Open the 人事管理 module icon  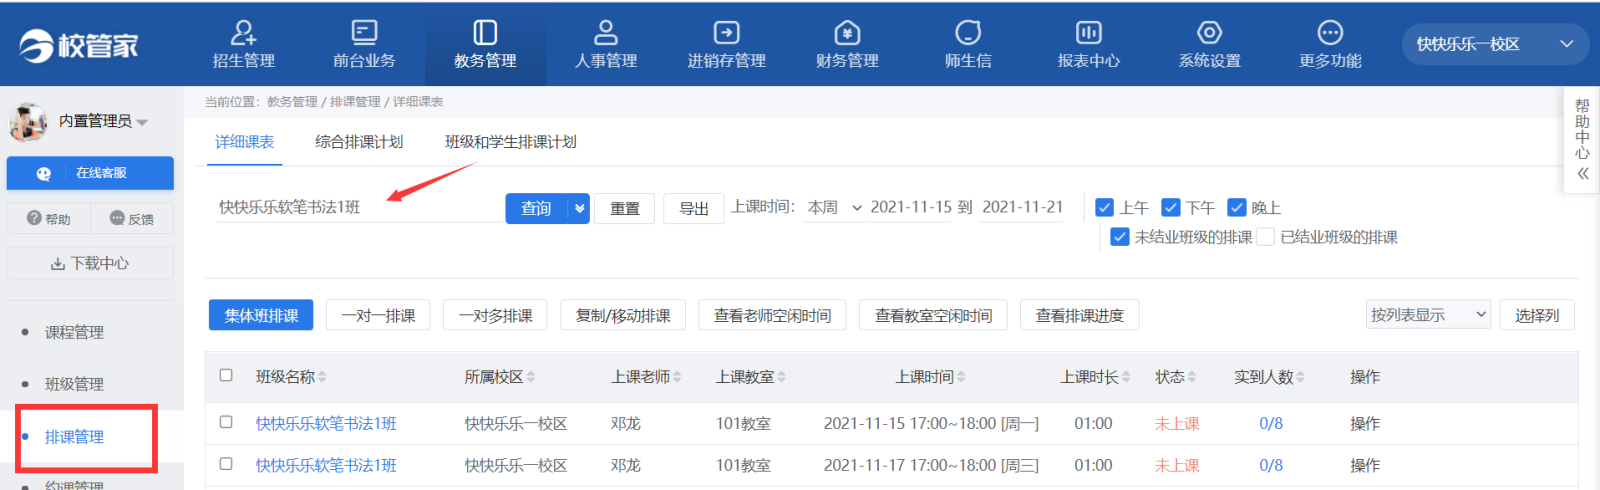point(605,33)
